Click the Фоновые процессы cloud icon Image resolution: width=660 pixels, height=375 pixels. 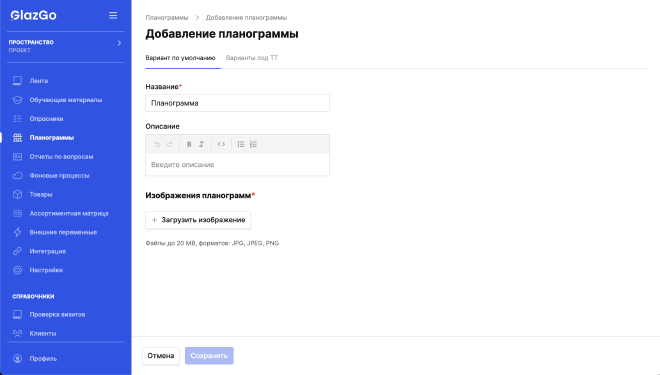17,176
